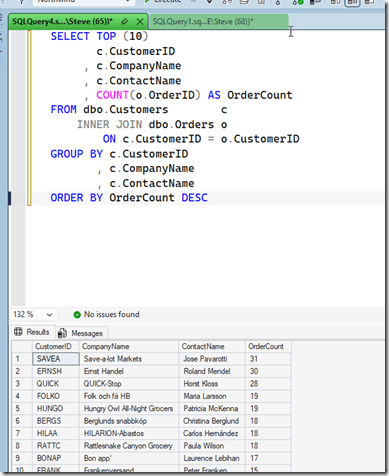Select the ContactName column header

[212, 346]
